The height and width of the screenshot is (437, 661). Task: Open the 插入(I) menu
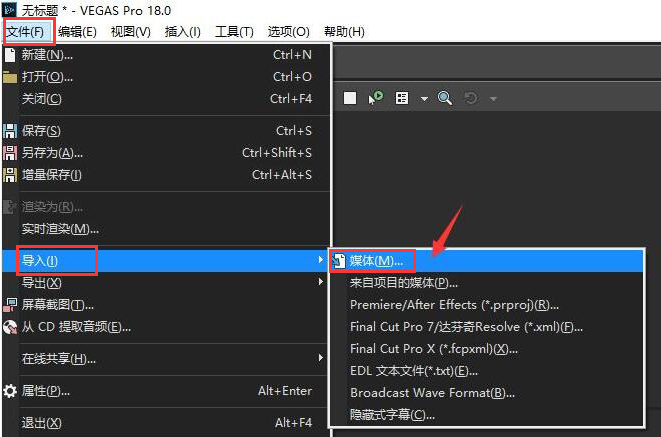click(183, 32)
